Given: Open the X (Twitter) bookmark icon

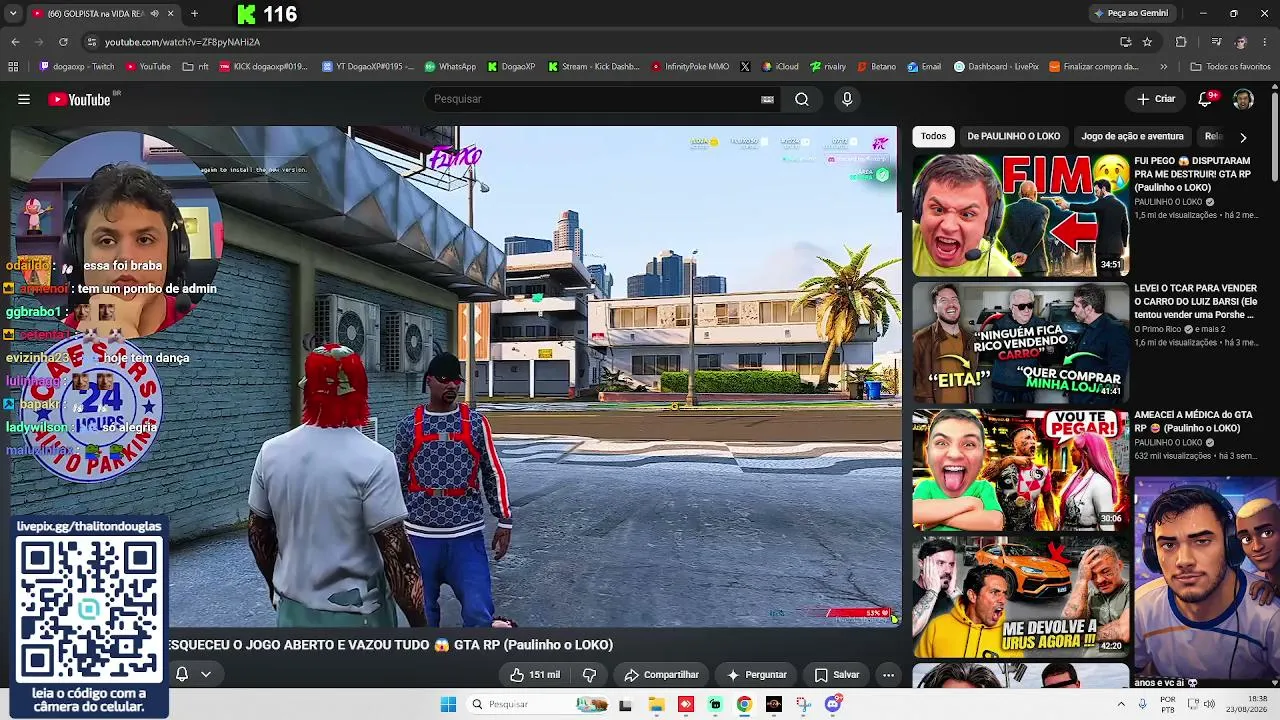Looking at the screenshot, I should 745,67.
